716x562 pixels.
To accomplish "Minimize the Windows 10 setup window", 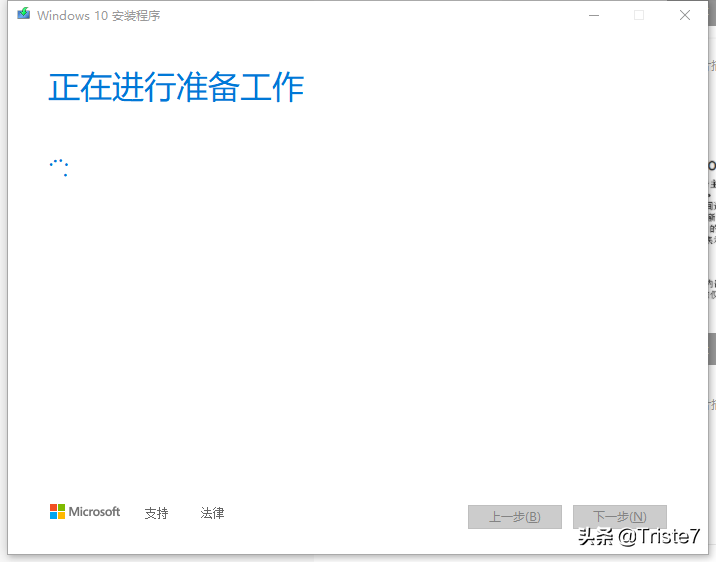I will pos(594,16).
